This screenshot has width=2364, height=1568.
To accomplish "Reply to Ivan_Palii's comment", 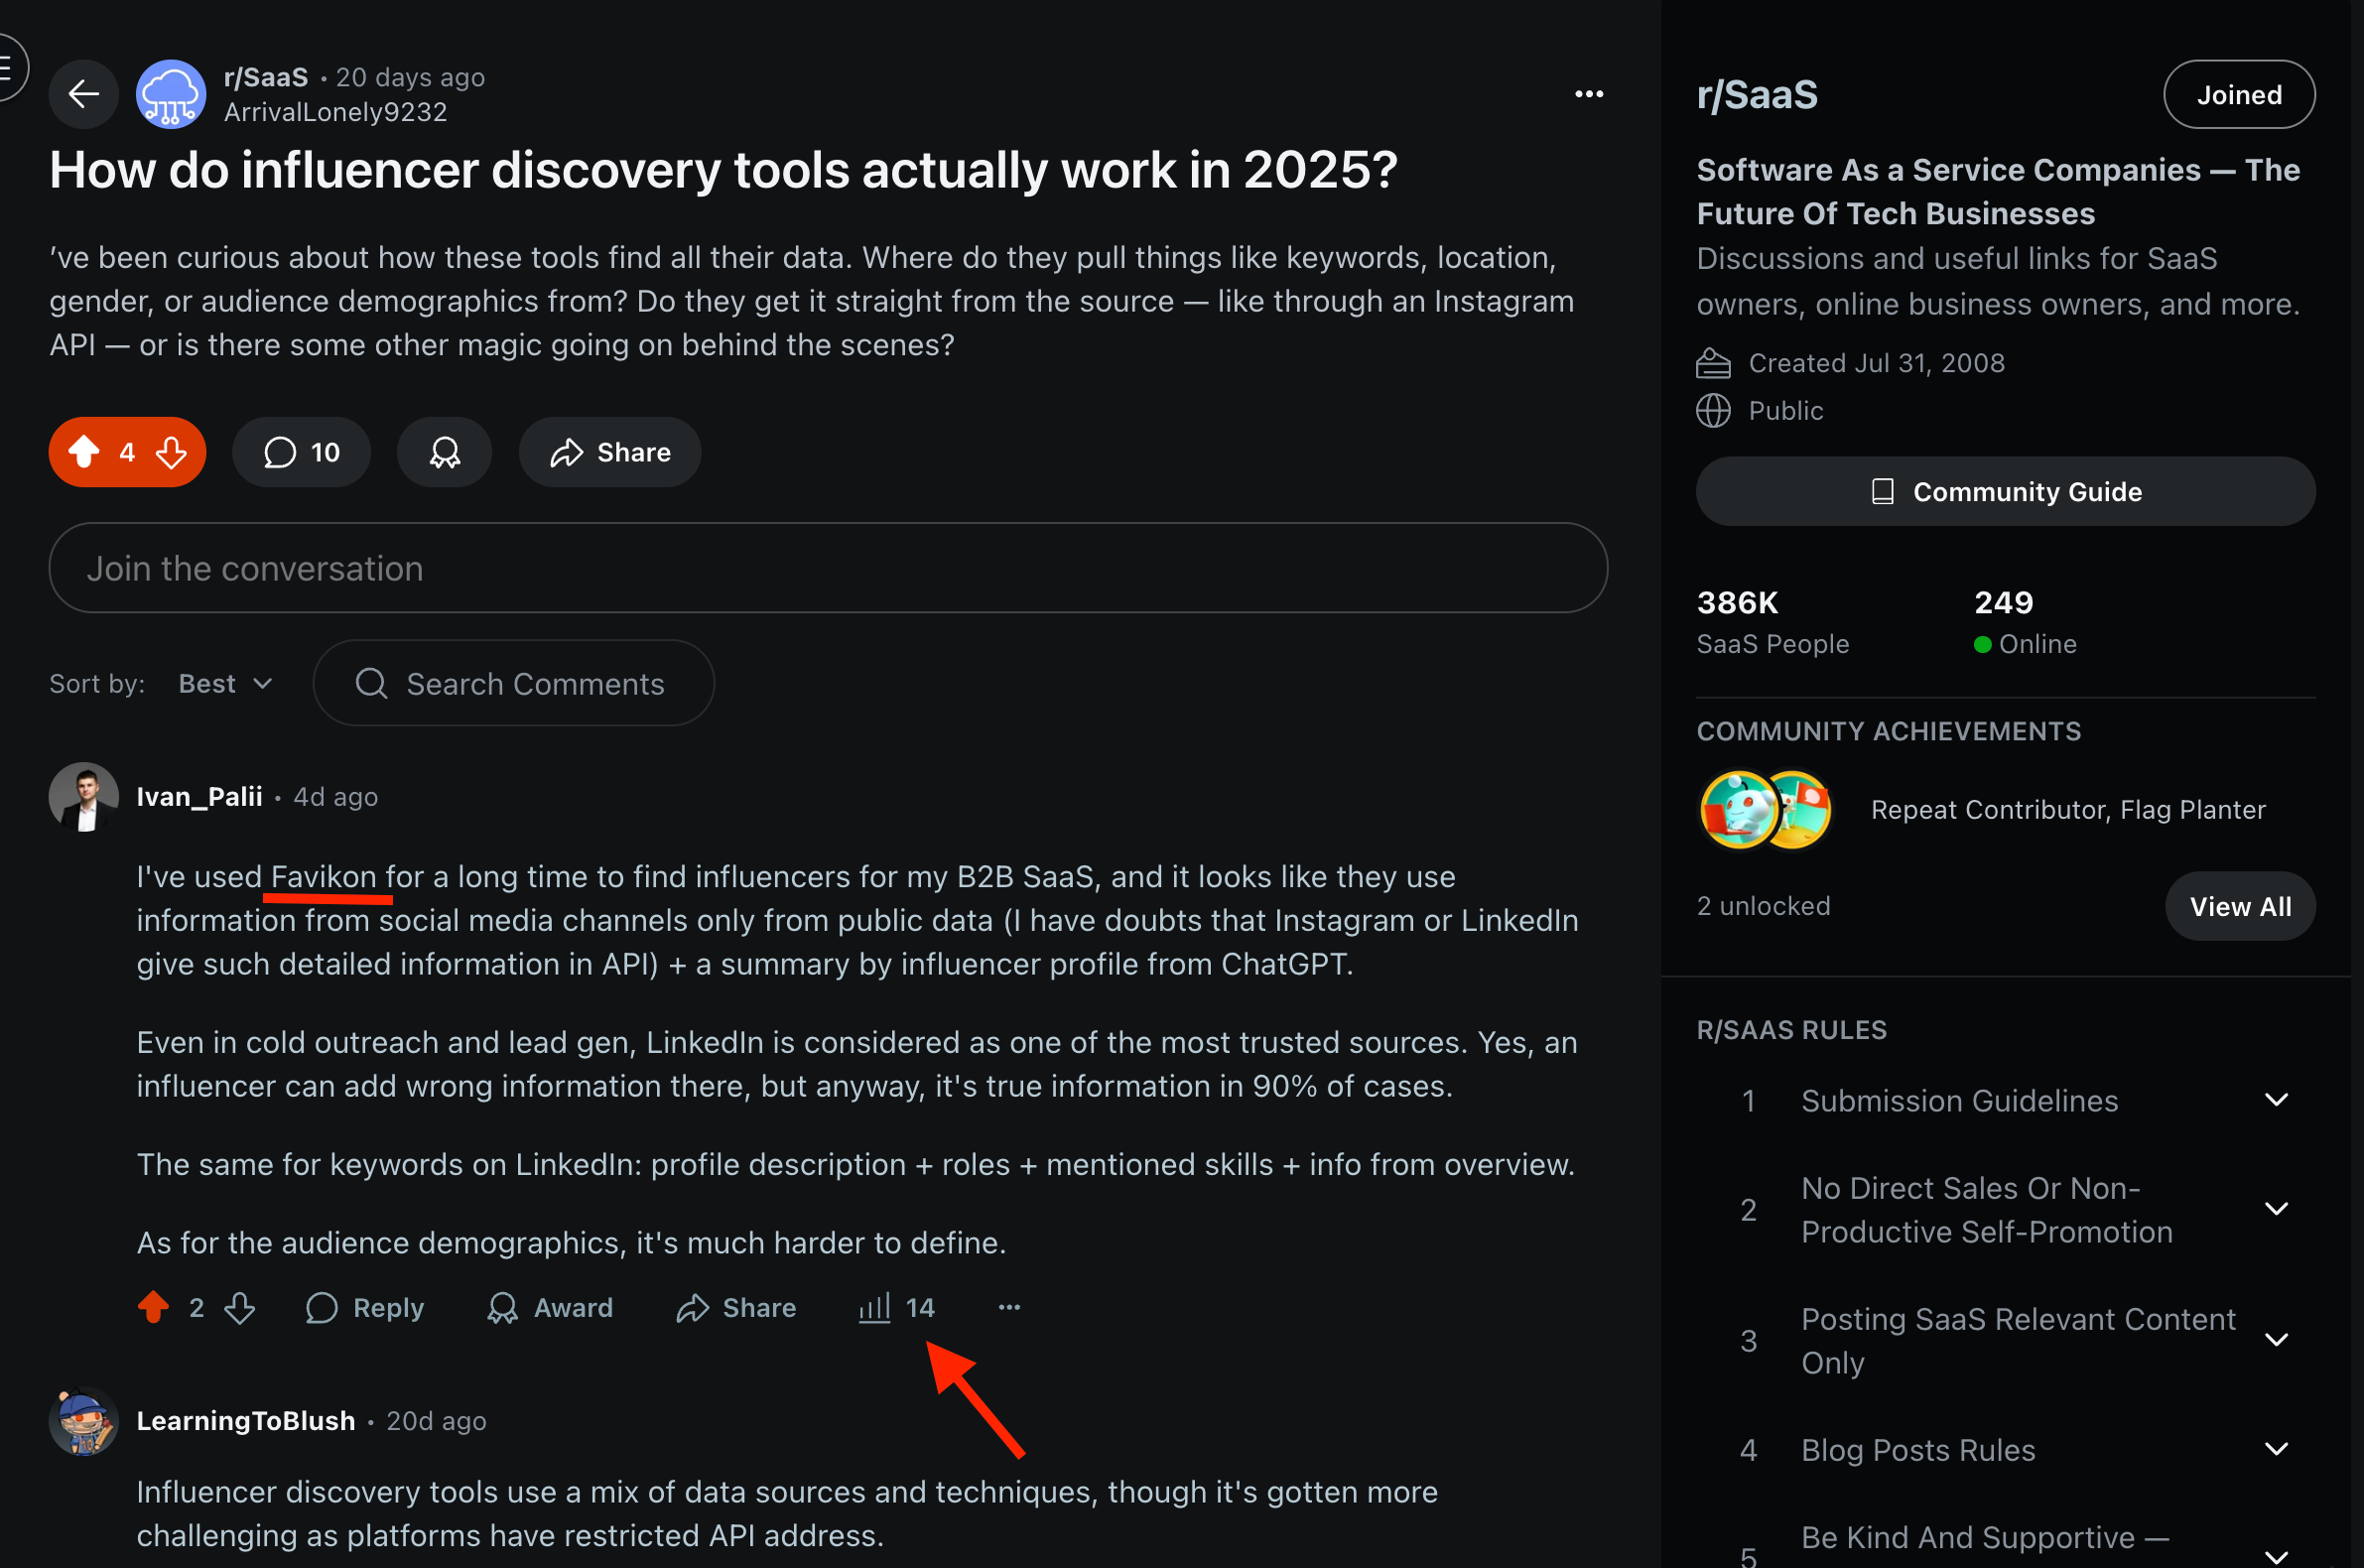I will pos(365,1307).
